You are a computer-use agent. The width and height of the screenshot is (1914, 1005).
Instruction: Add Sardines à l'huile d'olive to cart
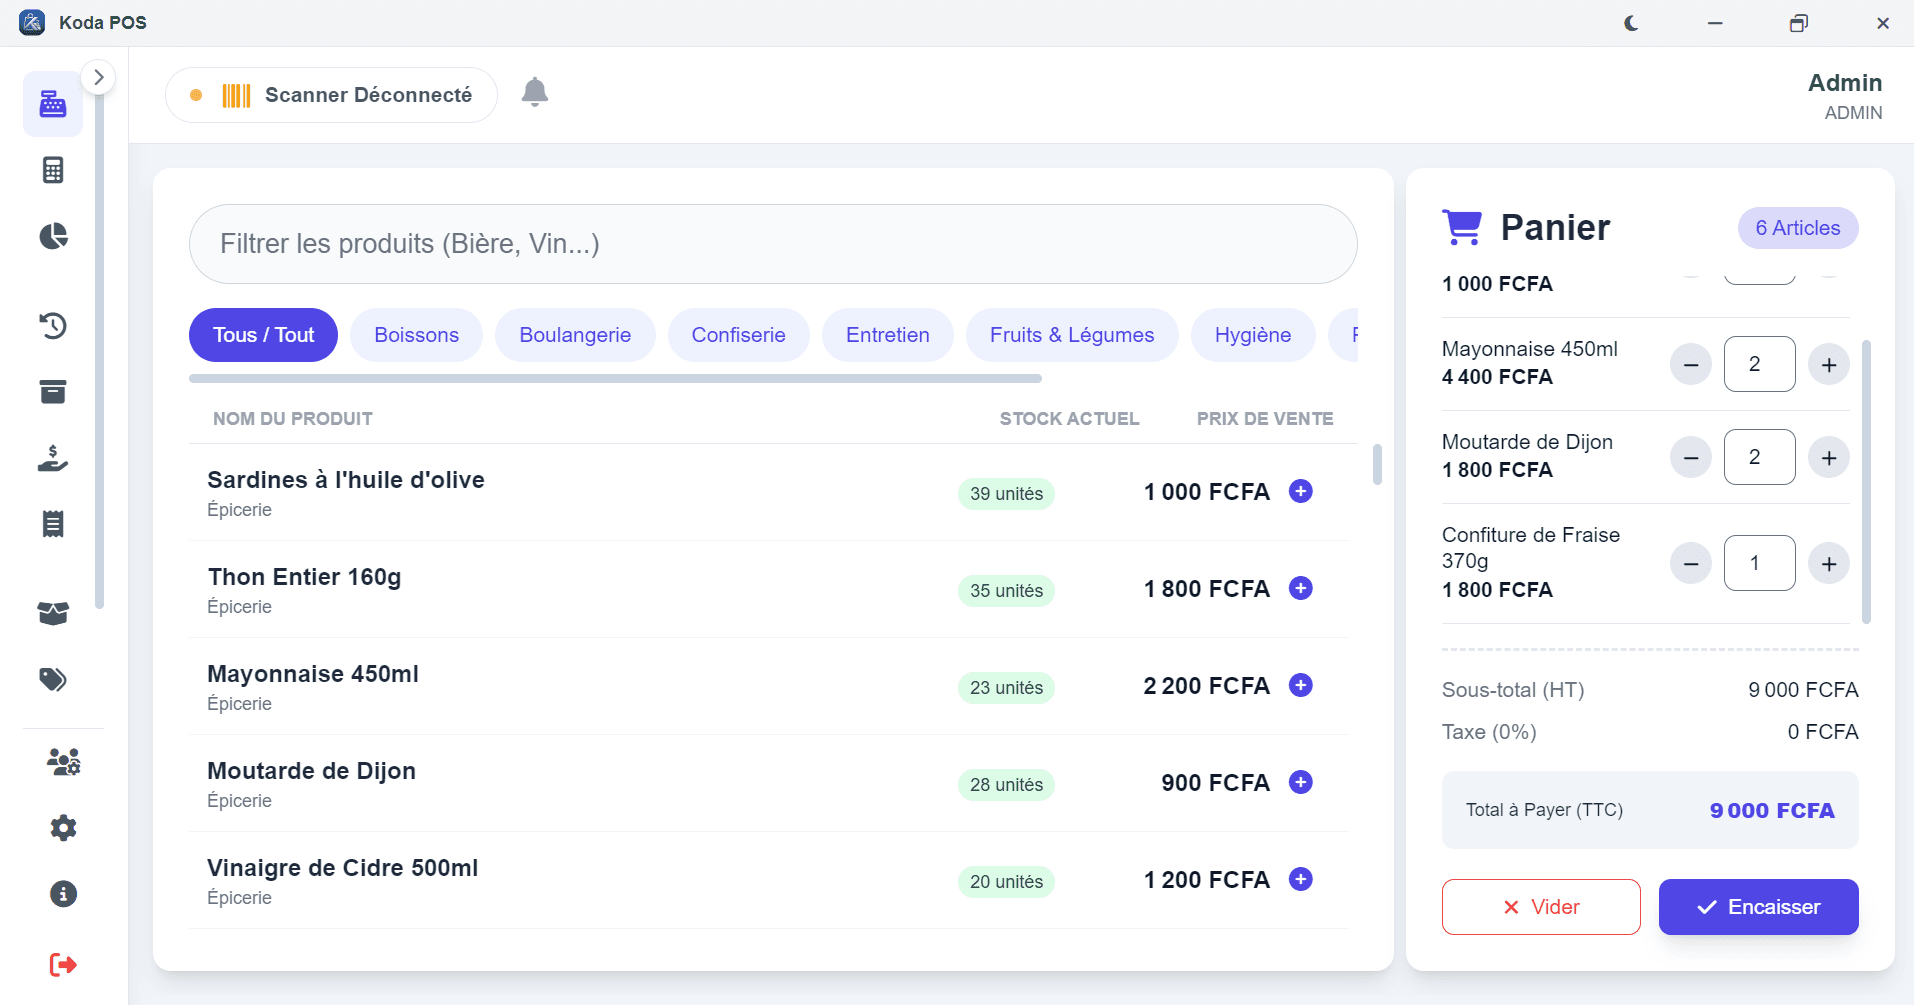tap(1301, 491)
